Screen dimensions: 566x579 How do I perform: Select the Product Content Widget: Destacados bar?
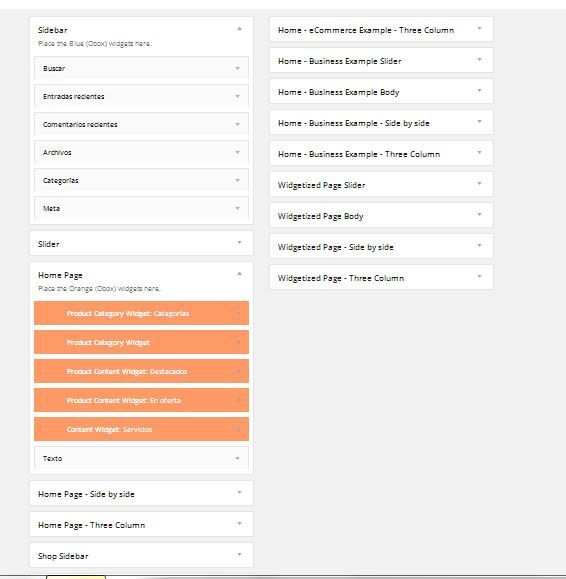point(141,371)
